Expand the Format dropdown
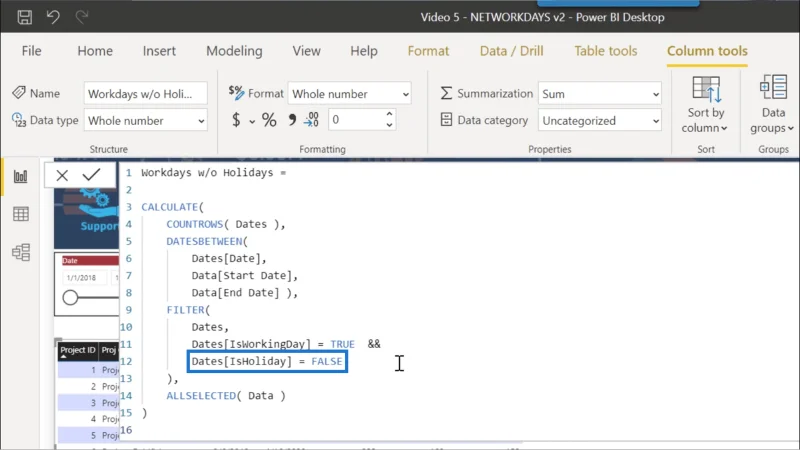The width and height of the screenshot is (800, 450). pyautogui.click(x=349, y=94)
